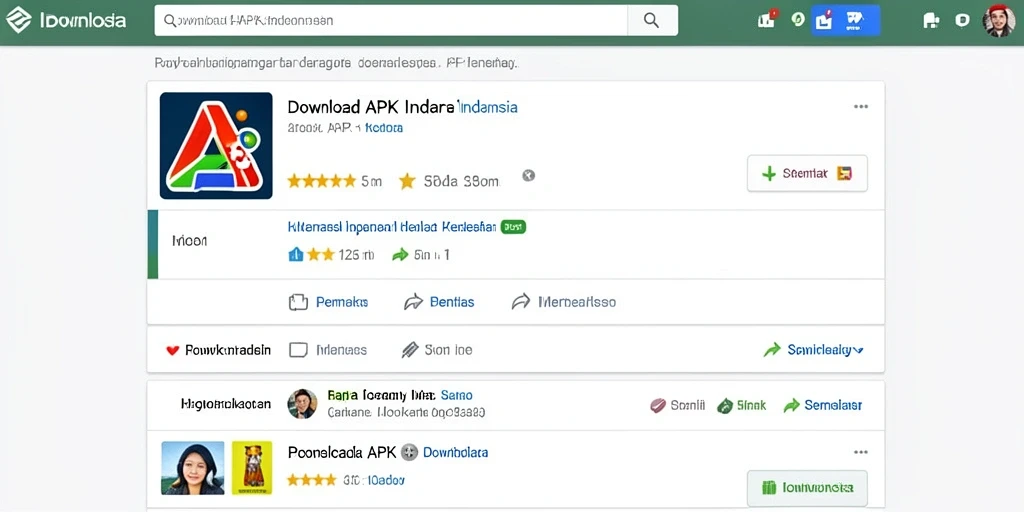Click the Carkane. Nookarte subtitle text
1024x512 pixels.
click(x=406, y=413)
